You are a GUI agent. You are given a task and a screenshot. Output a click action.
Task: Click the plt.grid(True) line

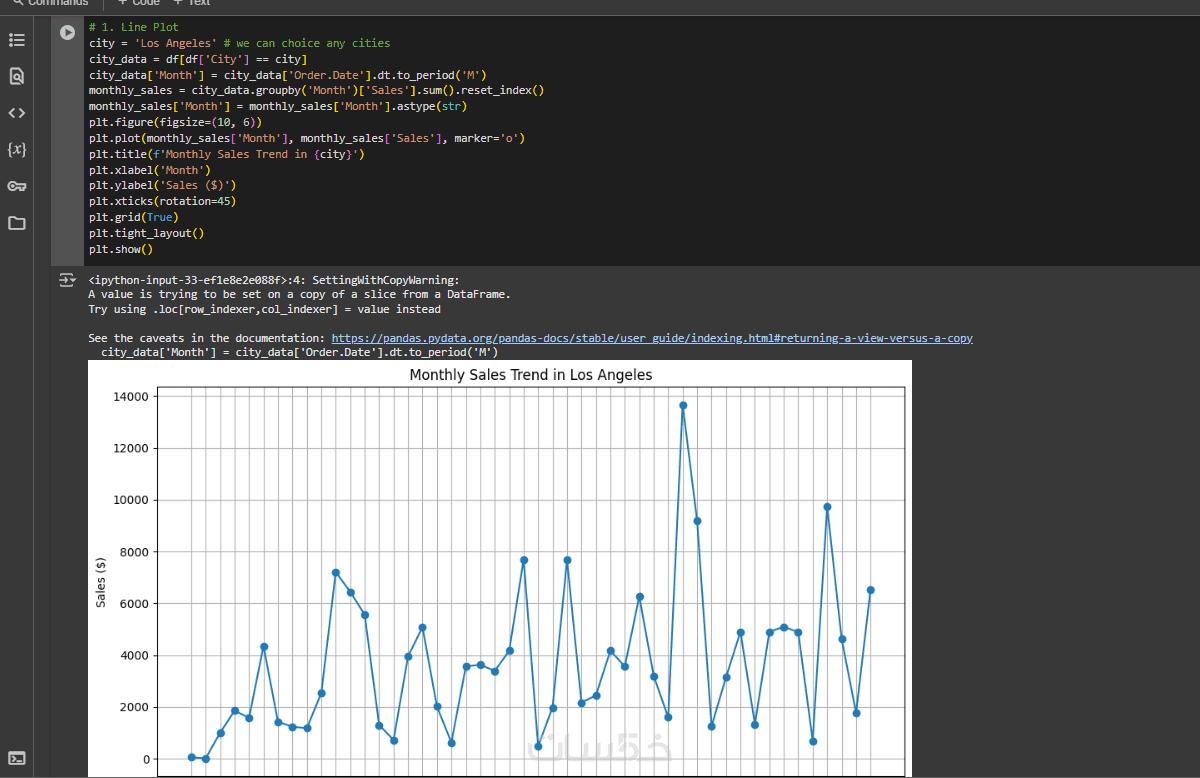(x=134, y=217)
